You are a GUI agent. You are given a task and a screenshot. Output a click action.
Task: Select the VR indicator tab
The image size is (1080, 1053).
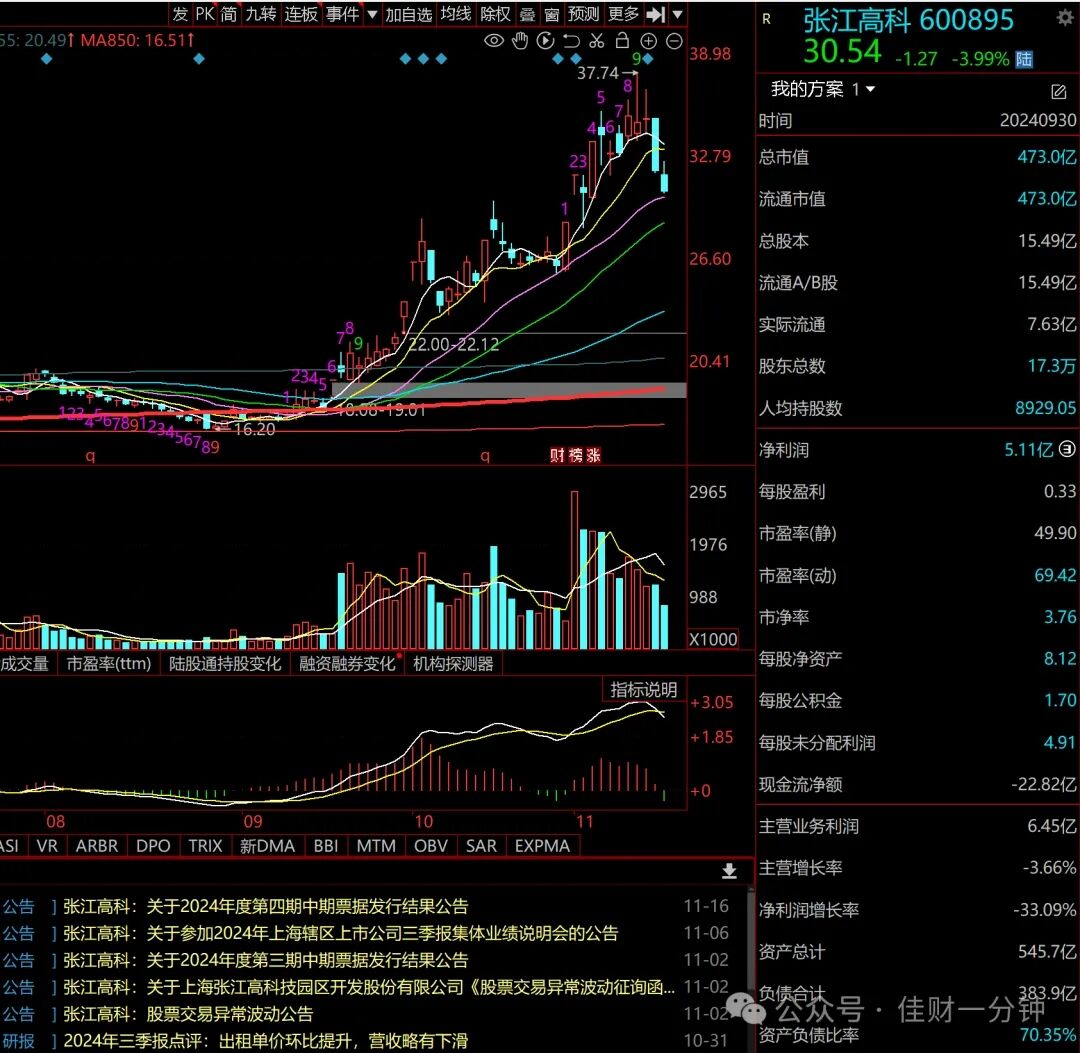click(47, 846)
